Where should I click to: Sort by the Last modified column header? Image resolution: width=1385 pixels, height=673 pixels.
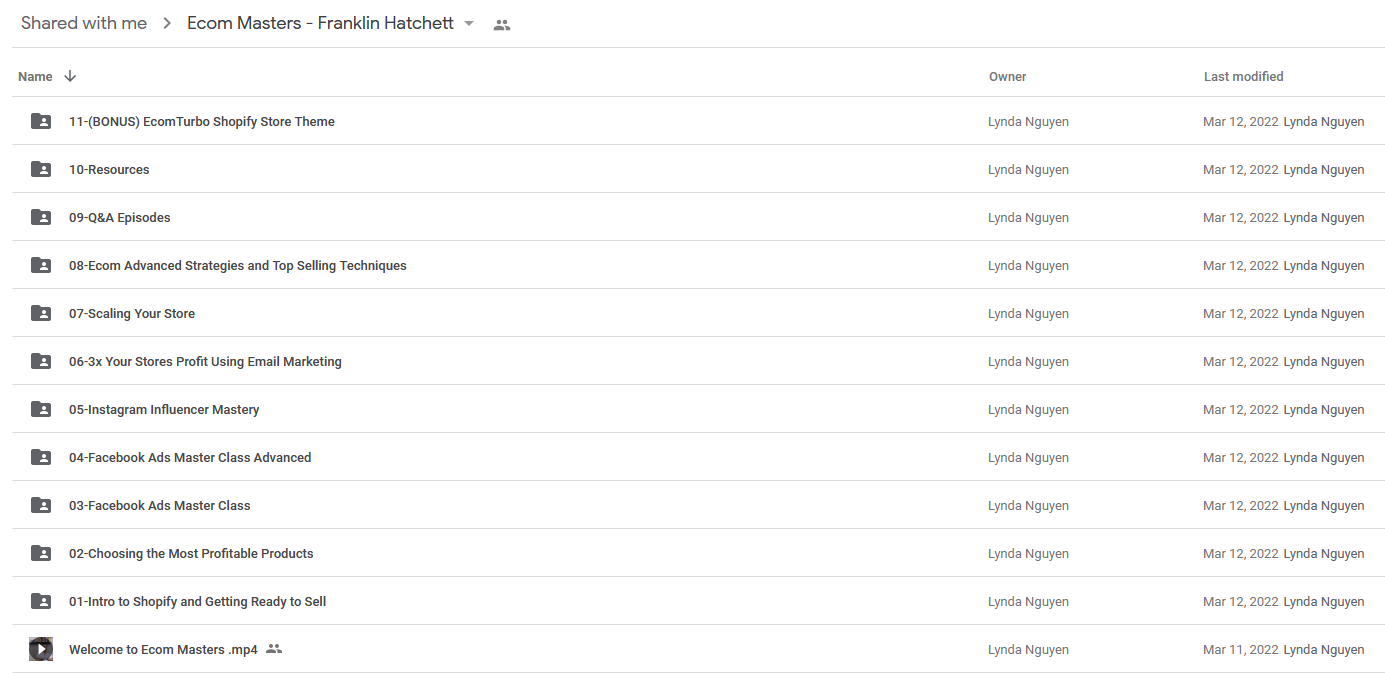point(1244,76)
